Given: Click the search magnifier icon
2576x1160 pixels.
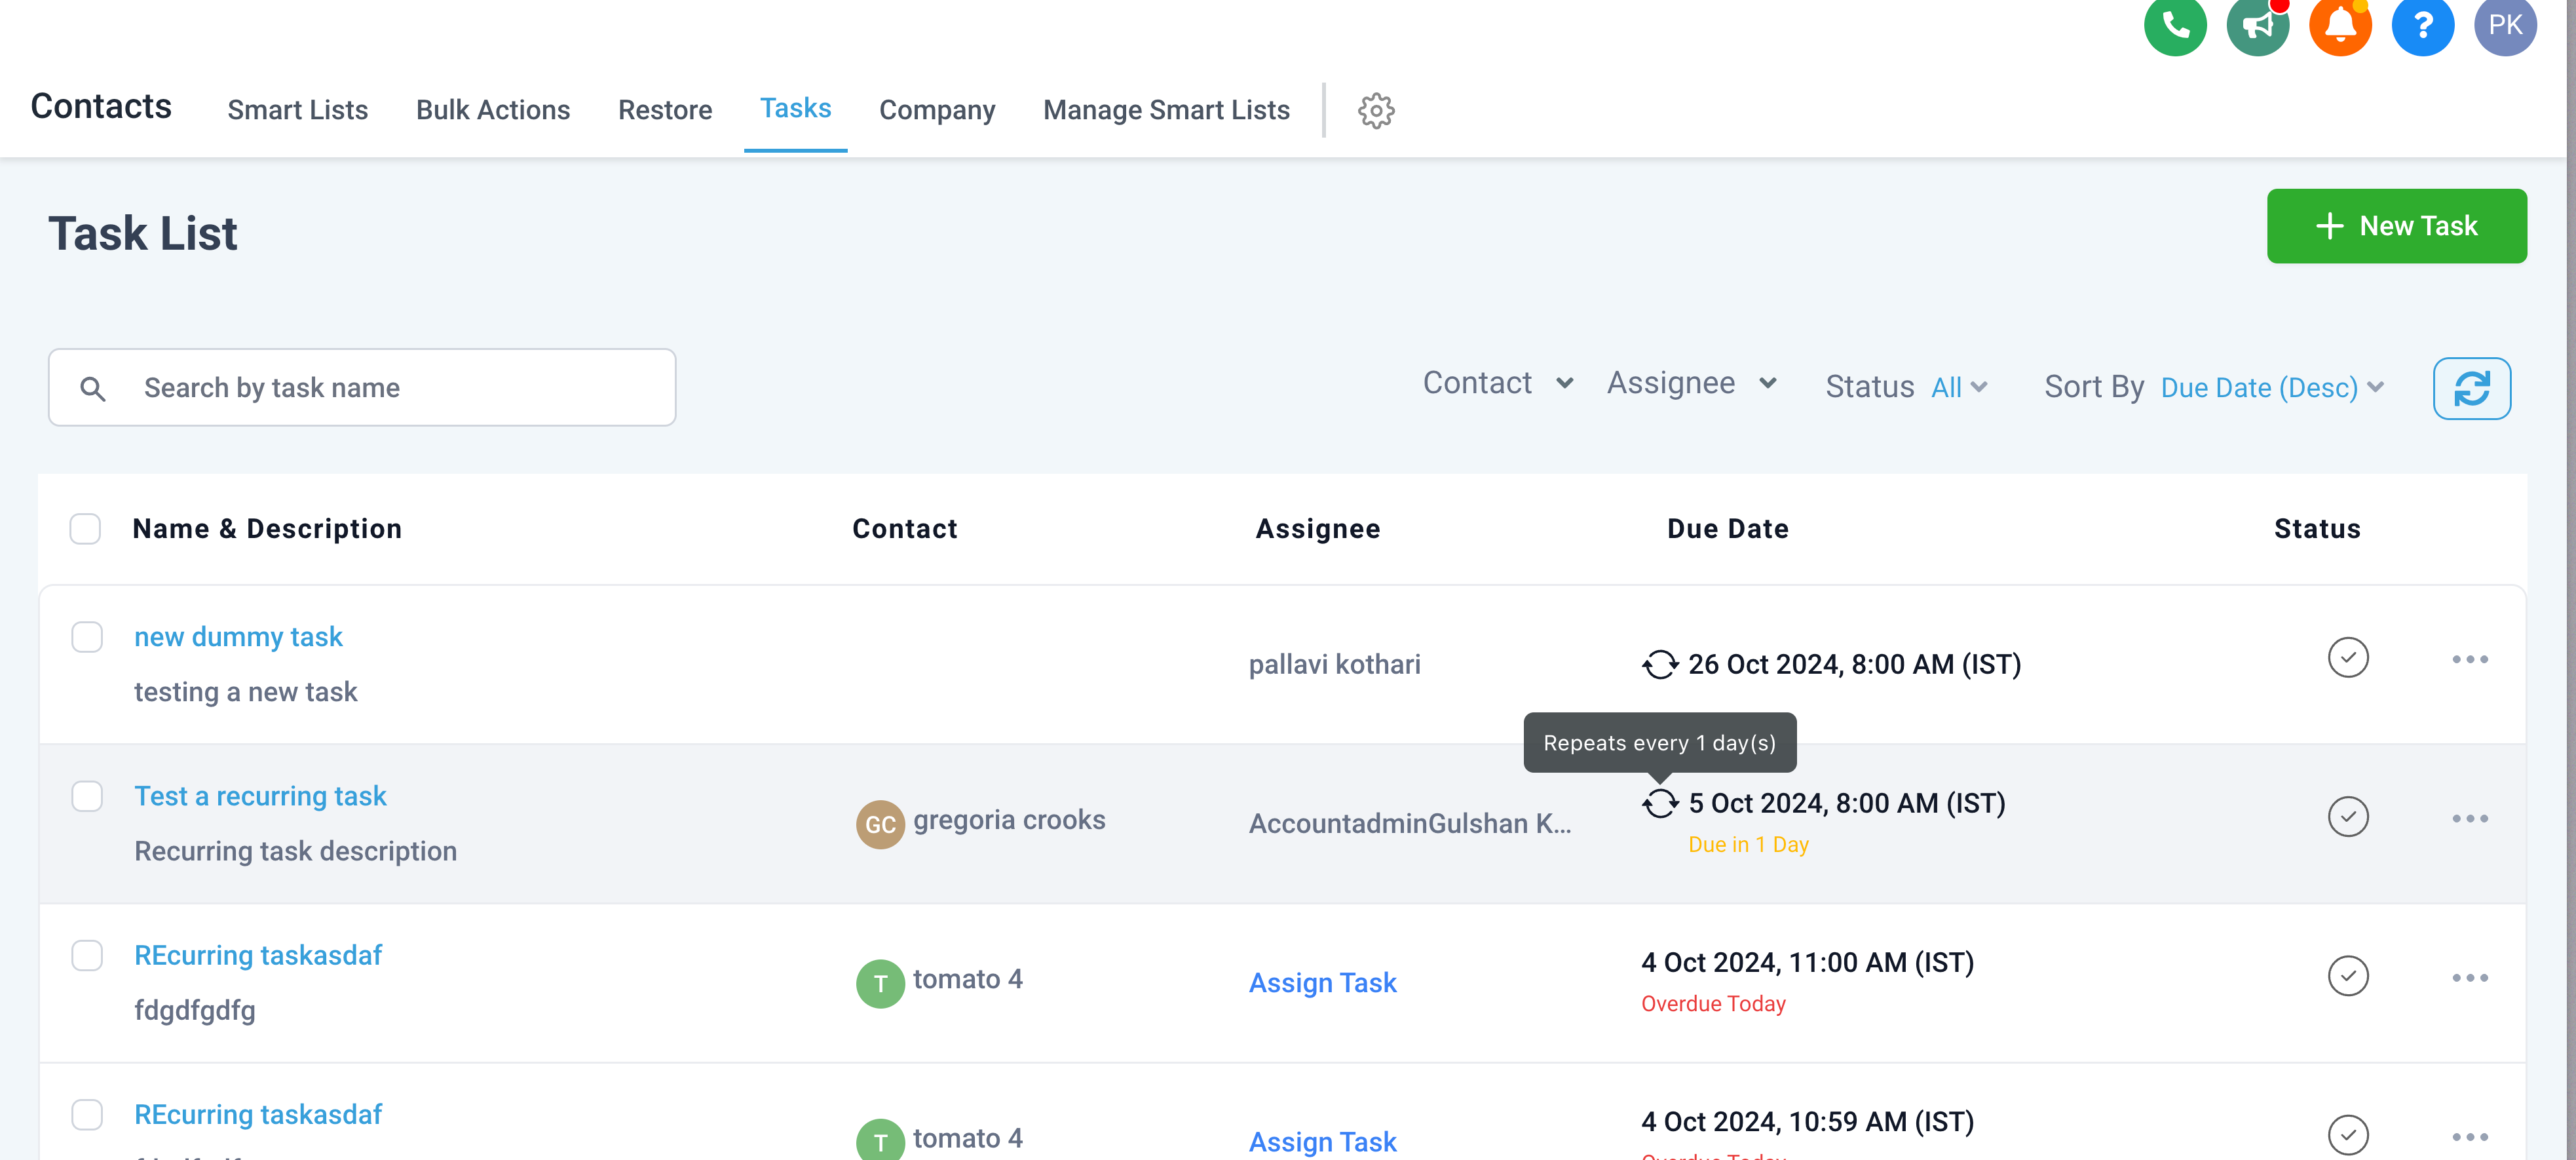Looking at the screenshot, I should 93,388.
